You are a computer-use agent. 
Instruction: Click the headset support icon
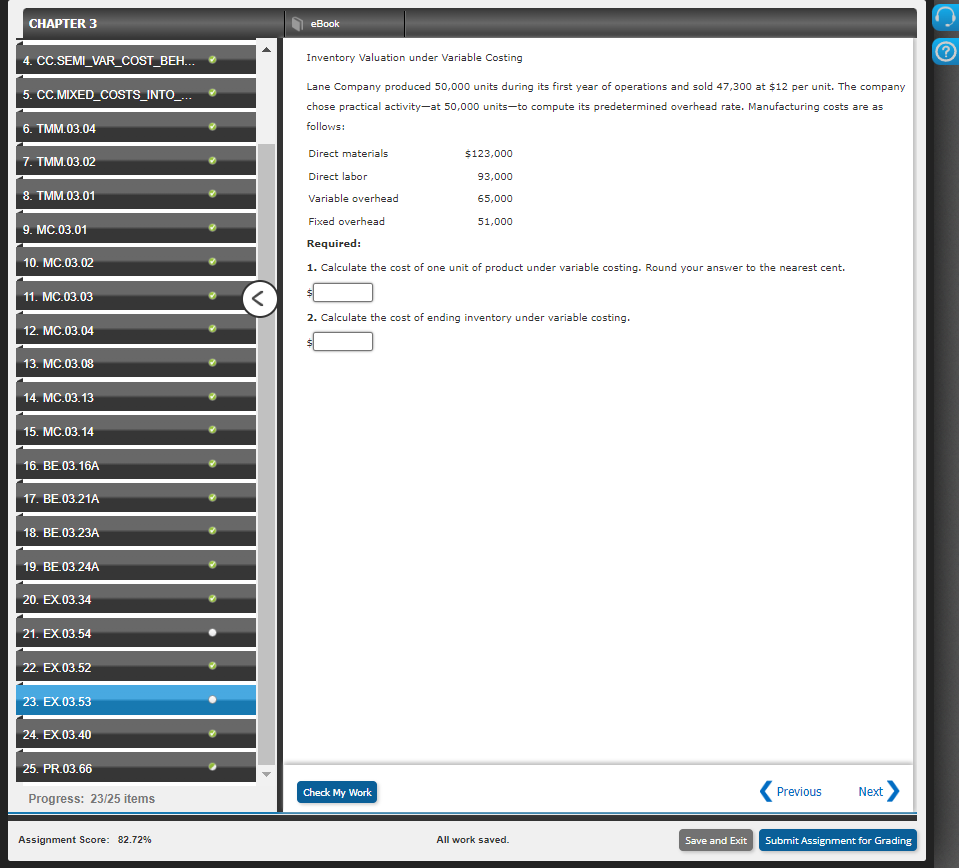pyautogui.click(x=944, y=16)
